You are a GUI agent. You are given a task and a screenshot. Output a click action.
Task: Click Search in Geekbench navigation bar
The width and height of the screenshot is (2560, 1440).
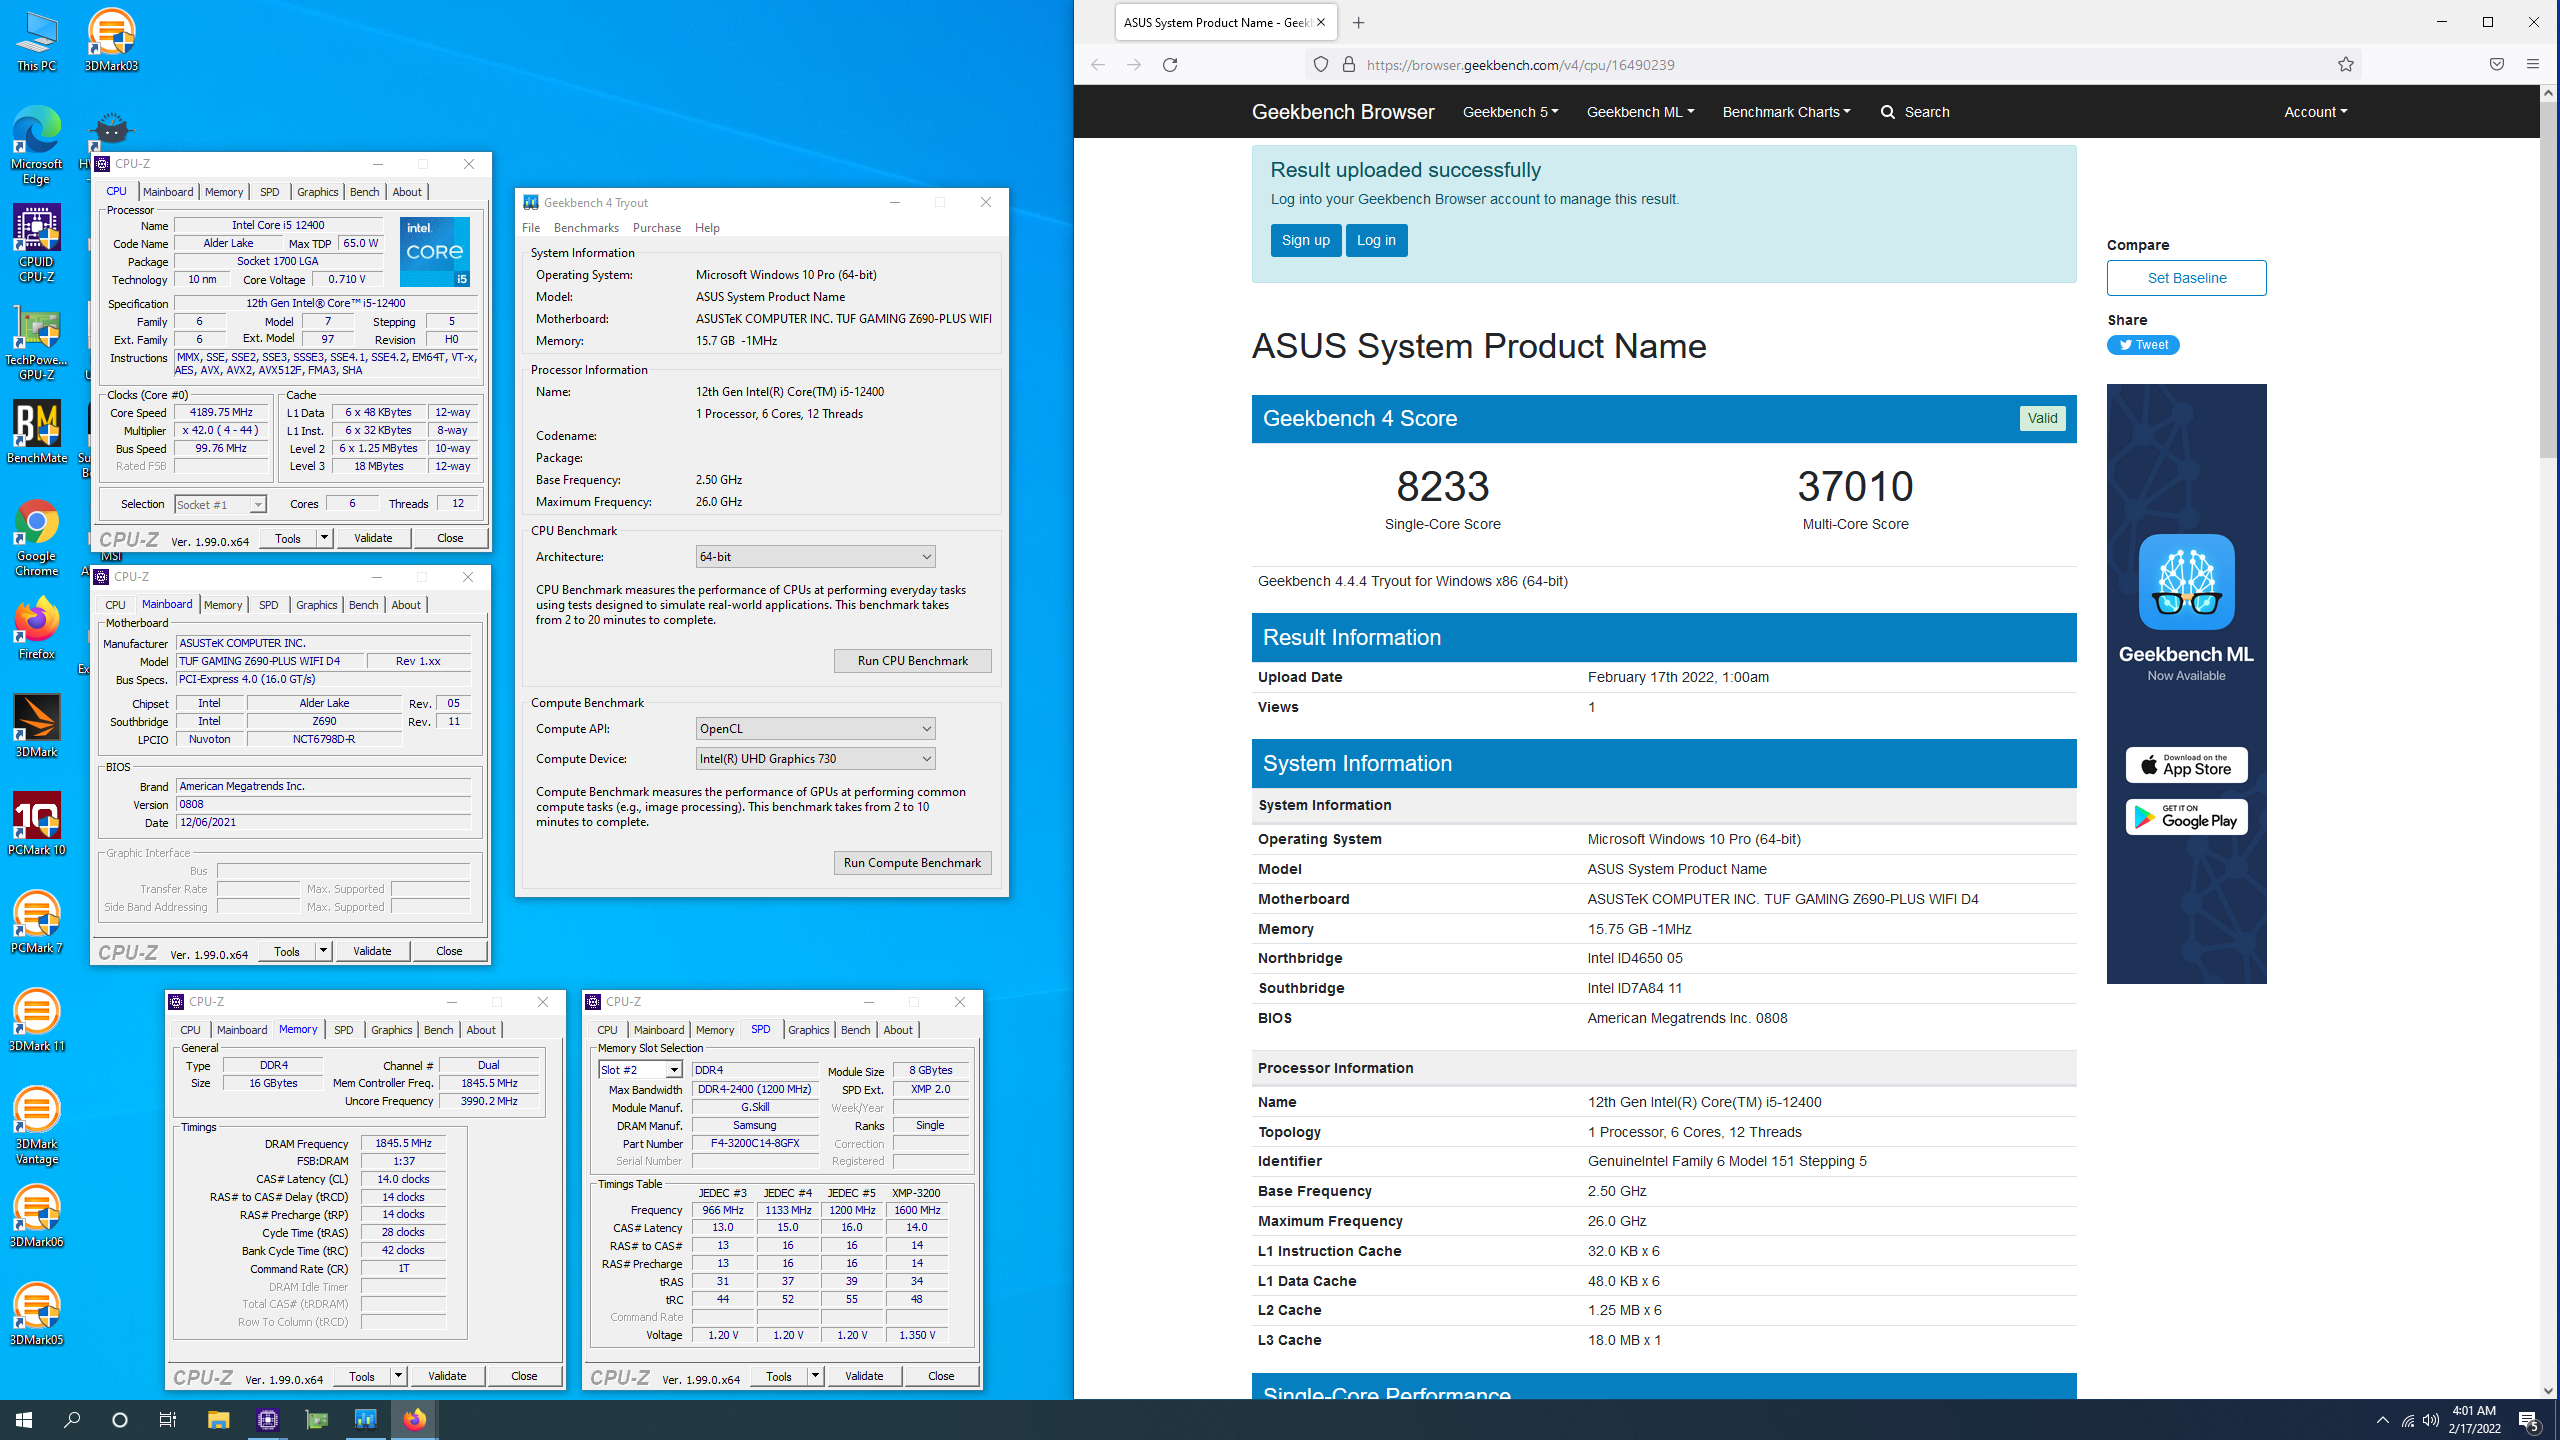[1914, 112]
